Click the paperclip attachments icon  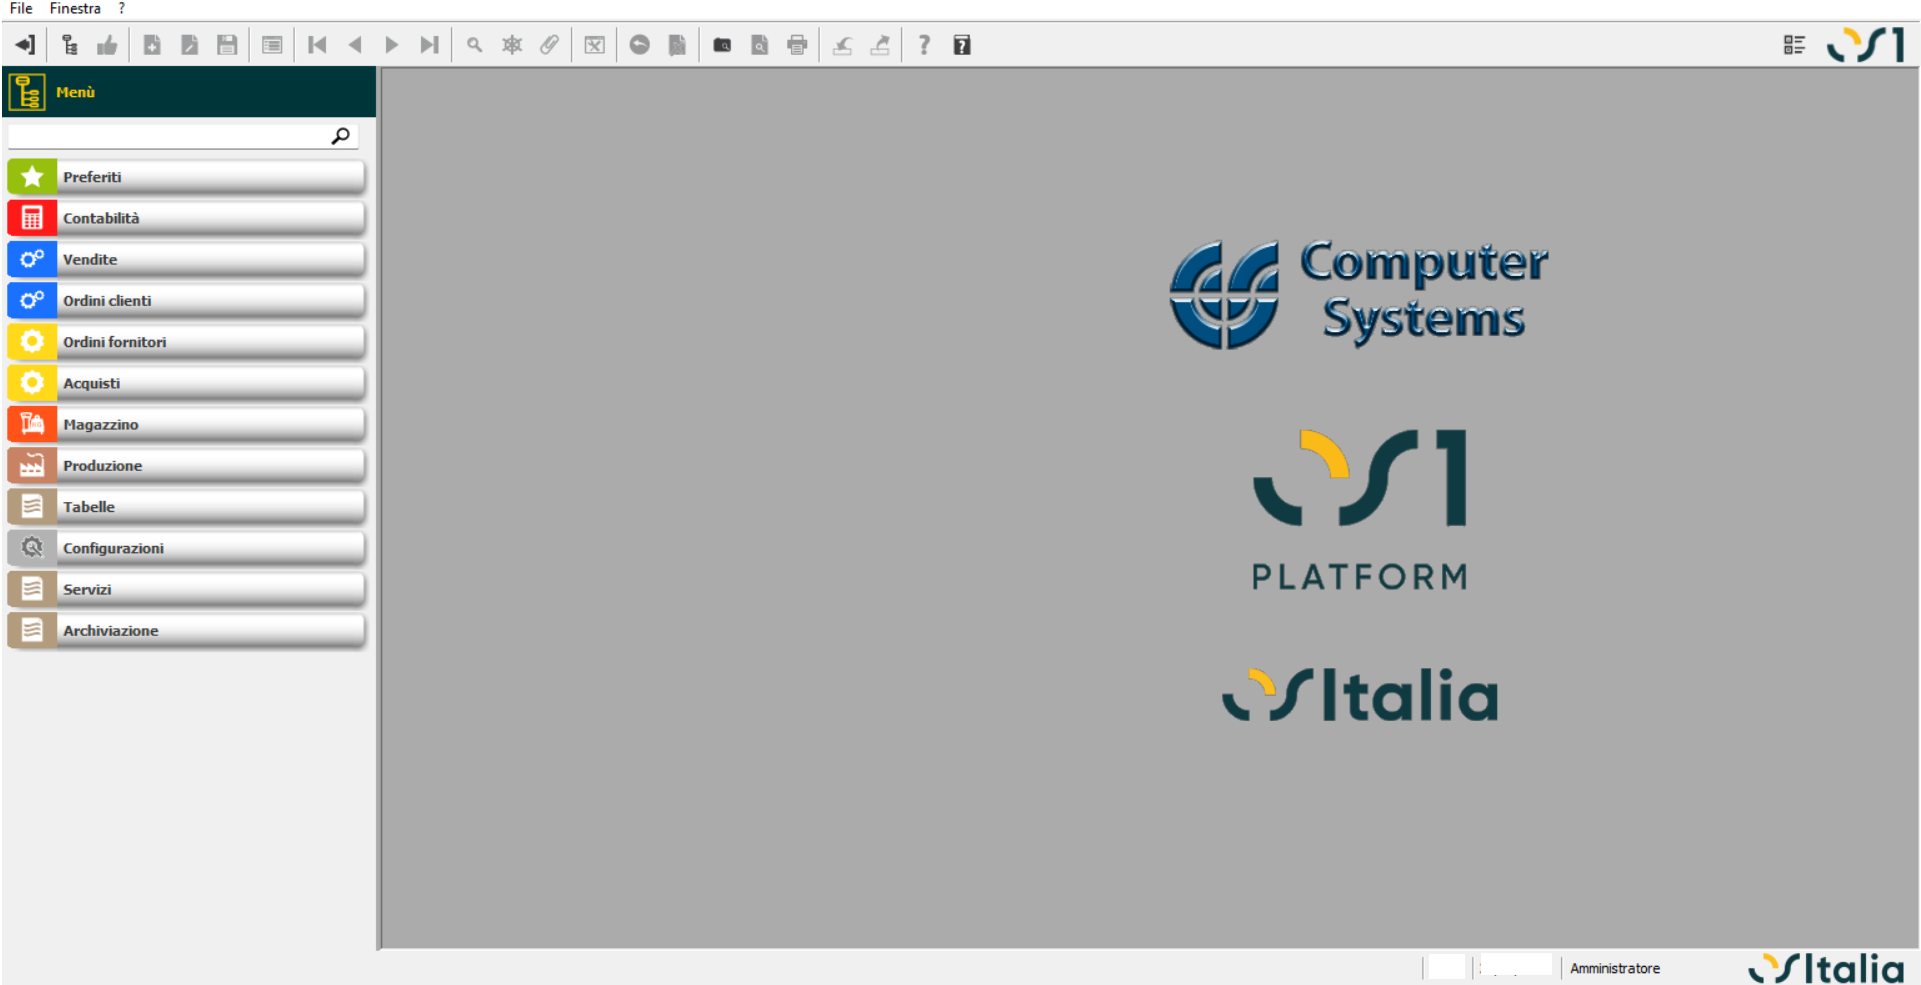coord(549,45)
